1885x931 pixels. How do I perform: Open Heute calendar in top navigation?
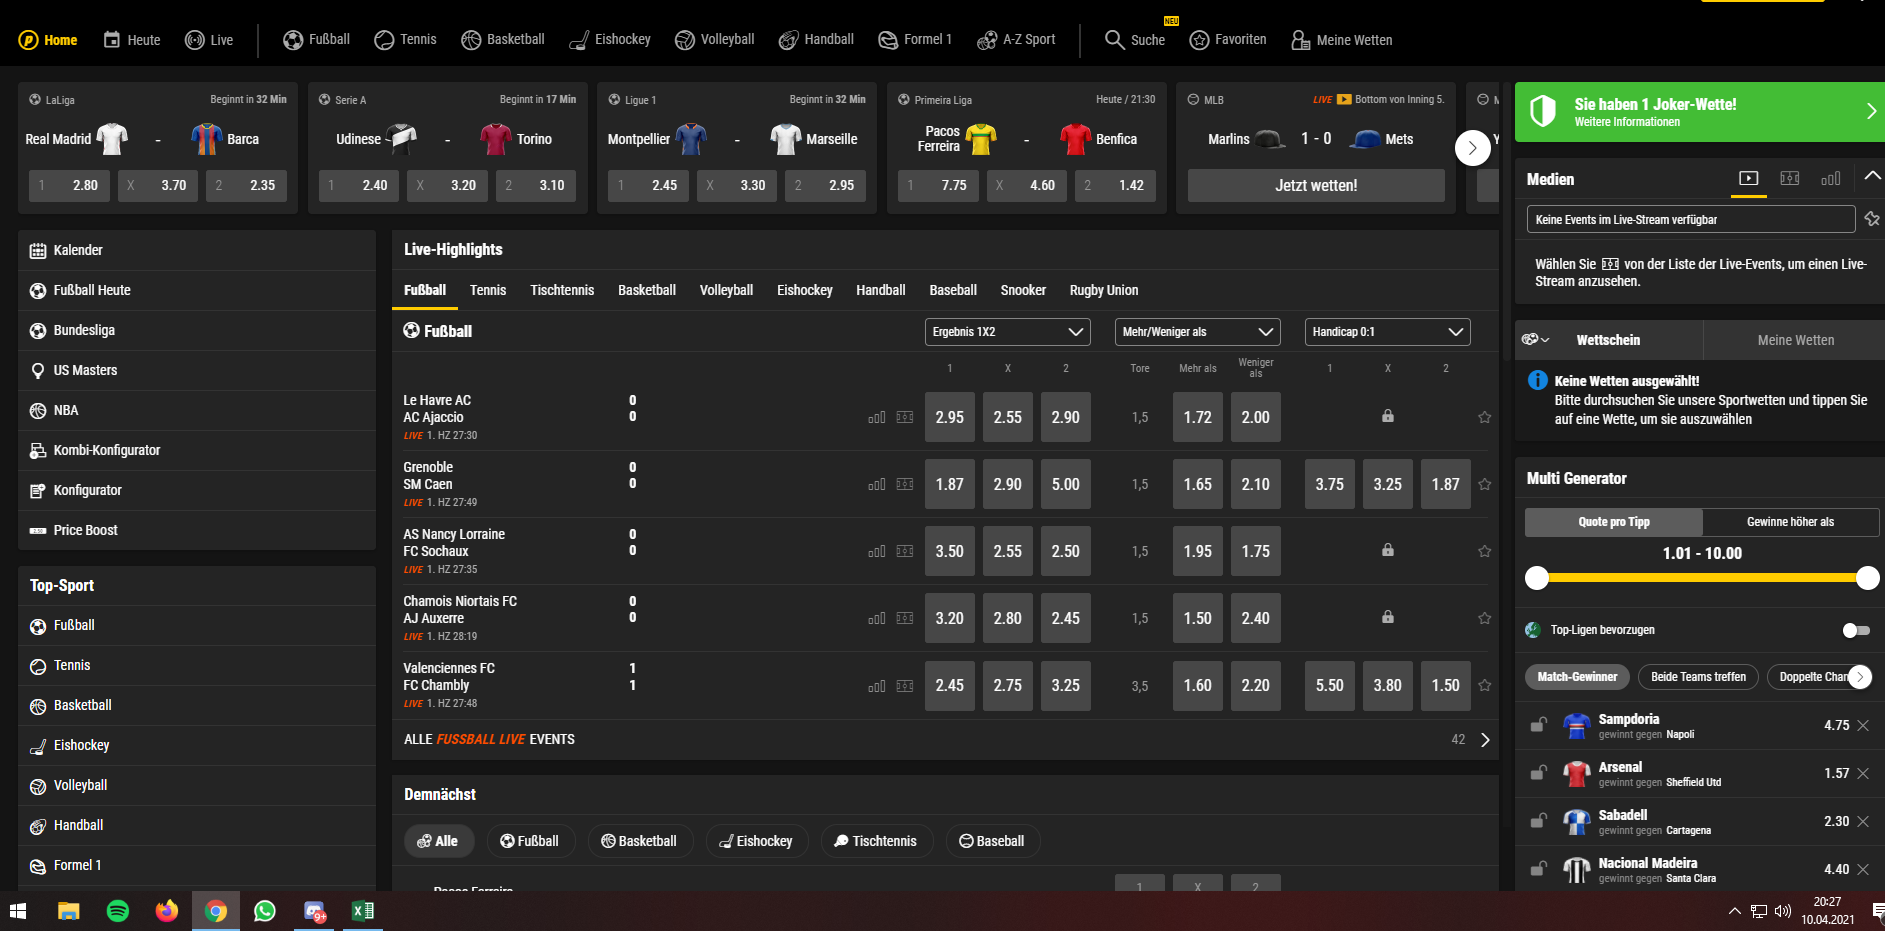click(132, 40)
